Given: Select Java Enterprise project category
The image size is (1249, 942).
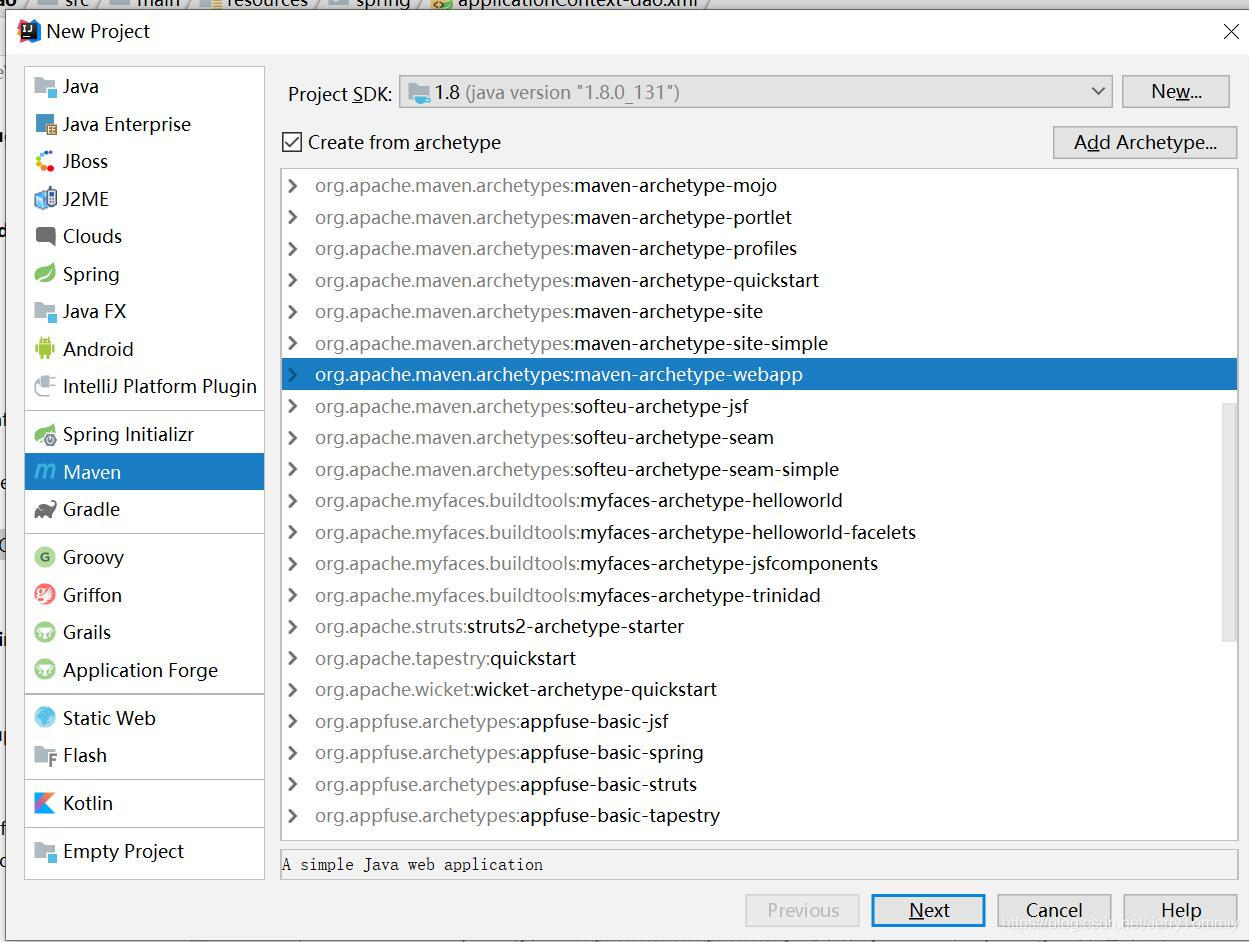Looking at the screenshot, I should tap(144, 124).
